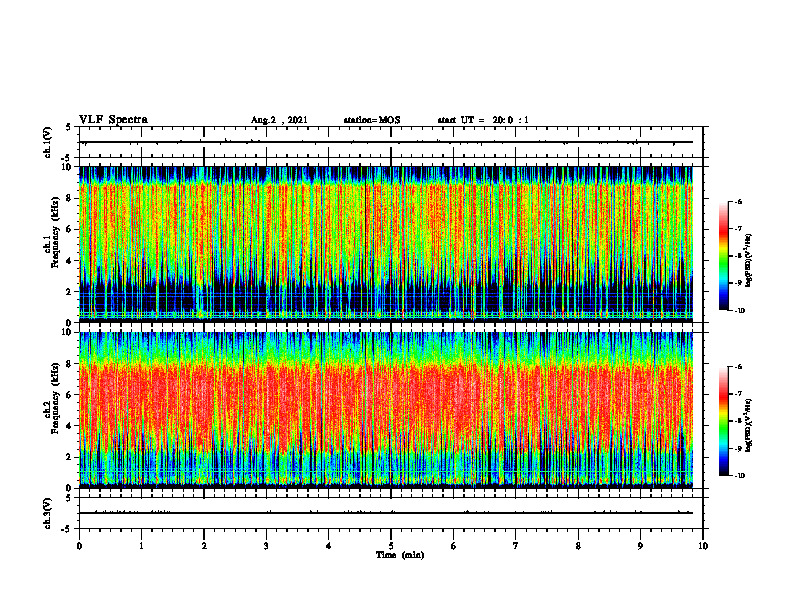The image size is (792, 612).
Task: Click the '-9' label on ch.2 colorbar
Action: tap(739, 448)
